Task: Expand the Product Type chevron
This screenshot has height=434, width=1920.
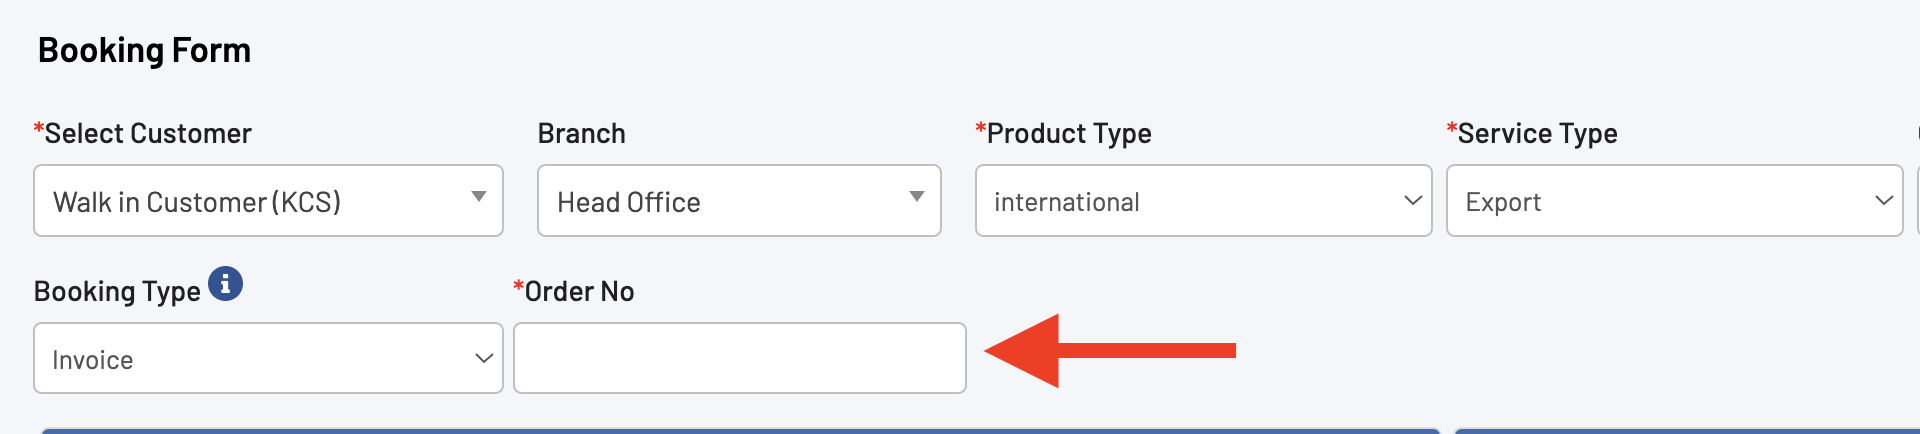Action: pos(1413,201)
